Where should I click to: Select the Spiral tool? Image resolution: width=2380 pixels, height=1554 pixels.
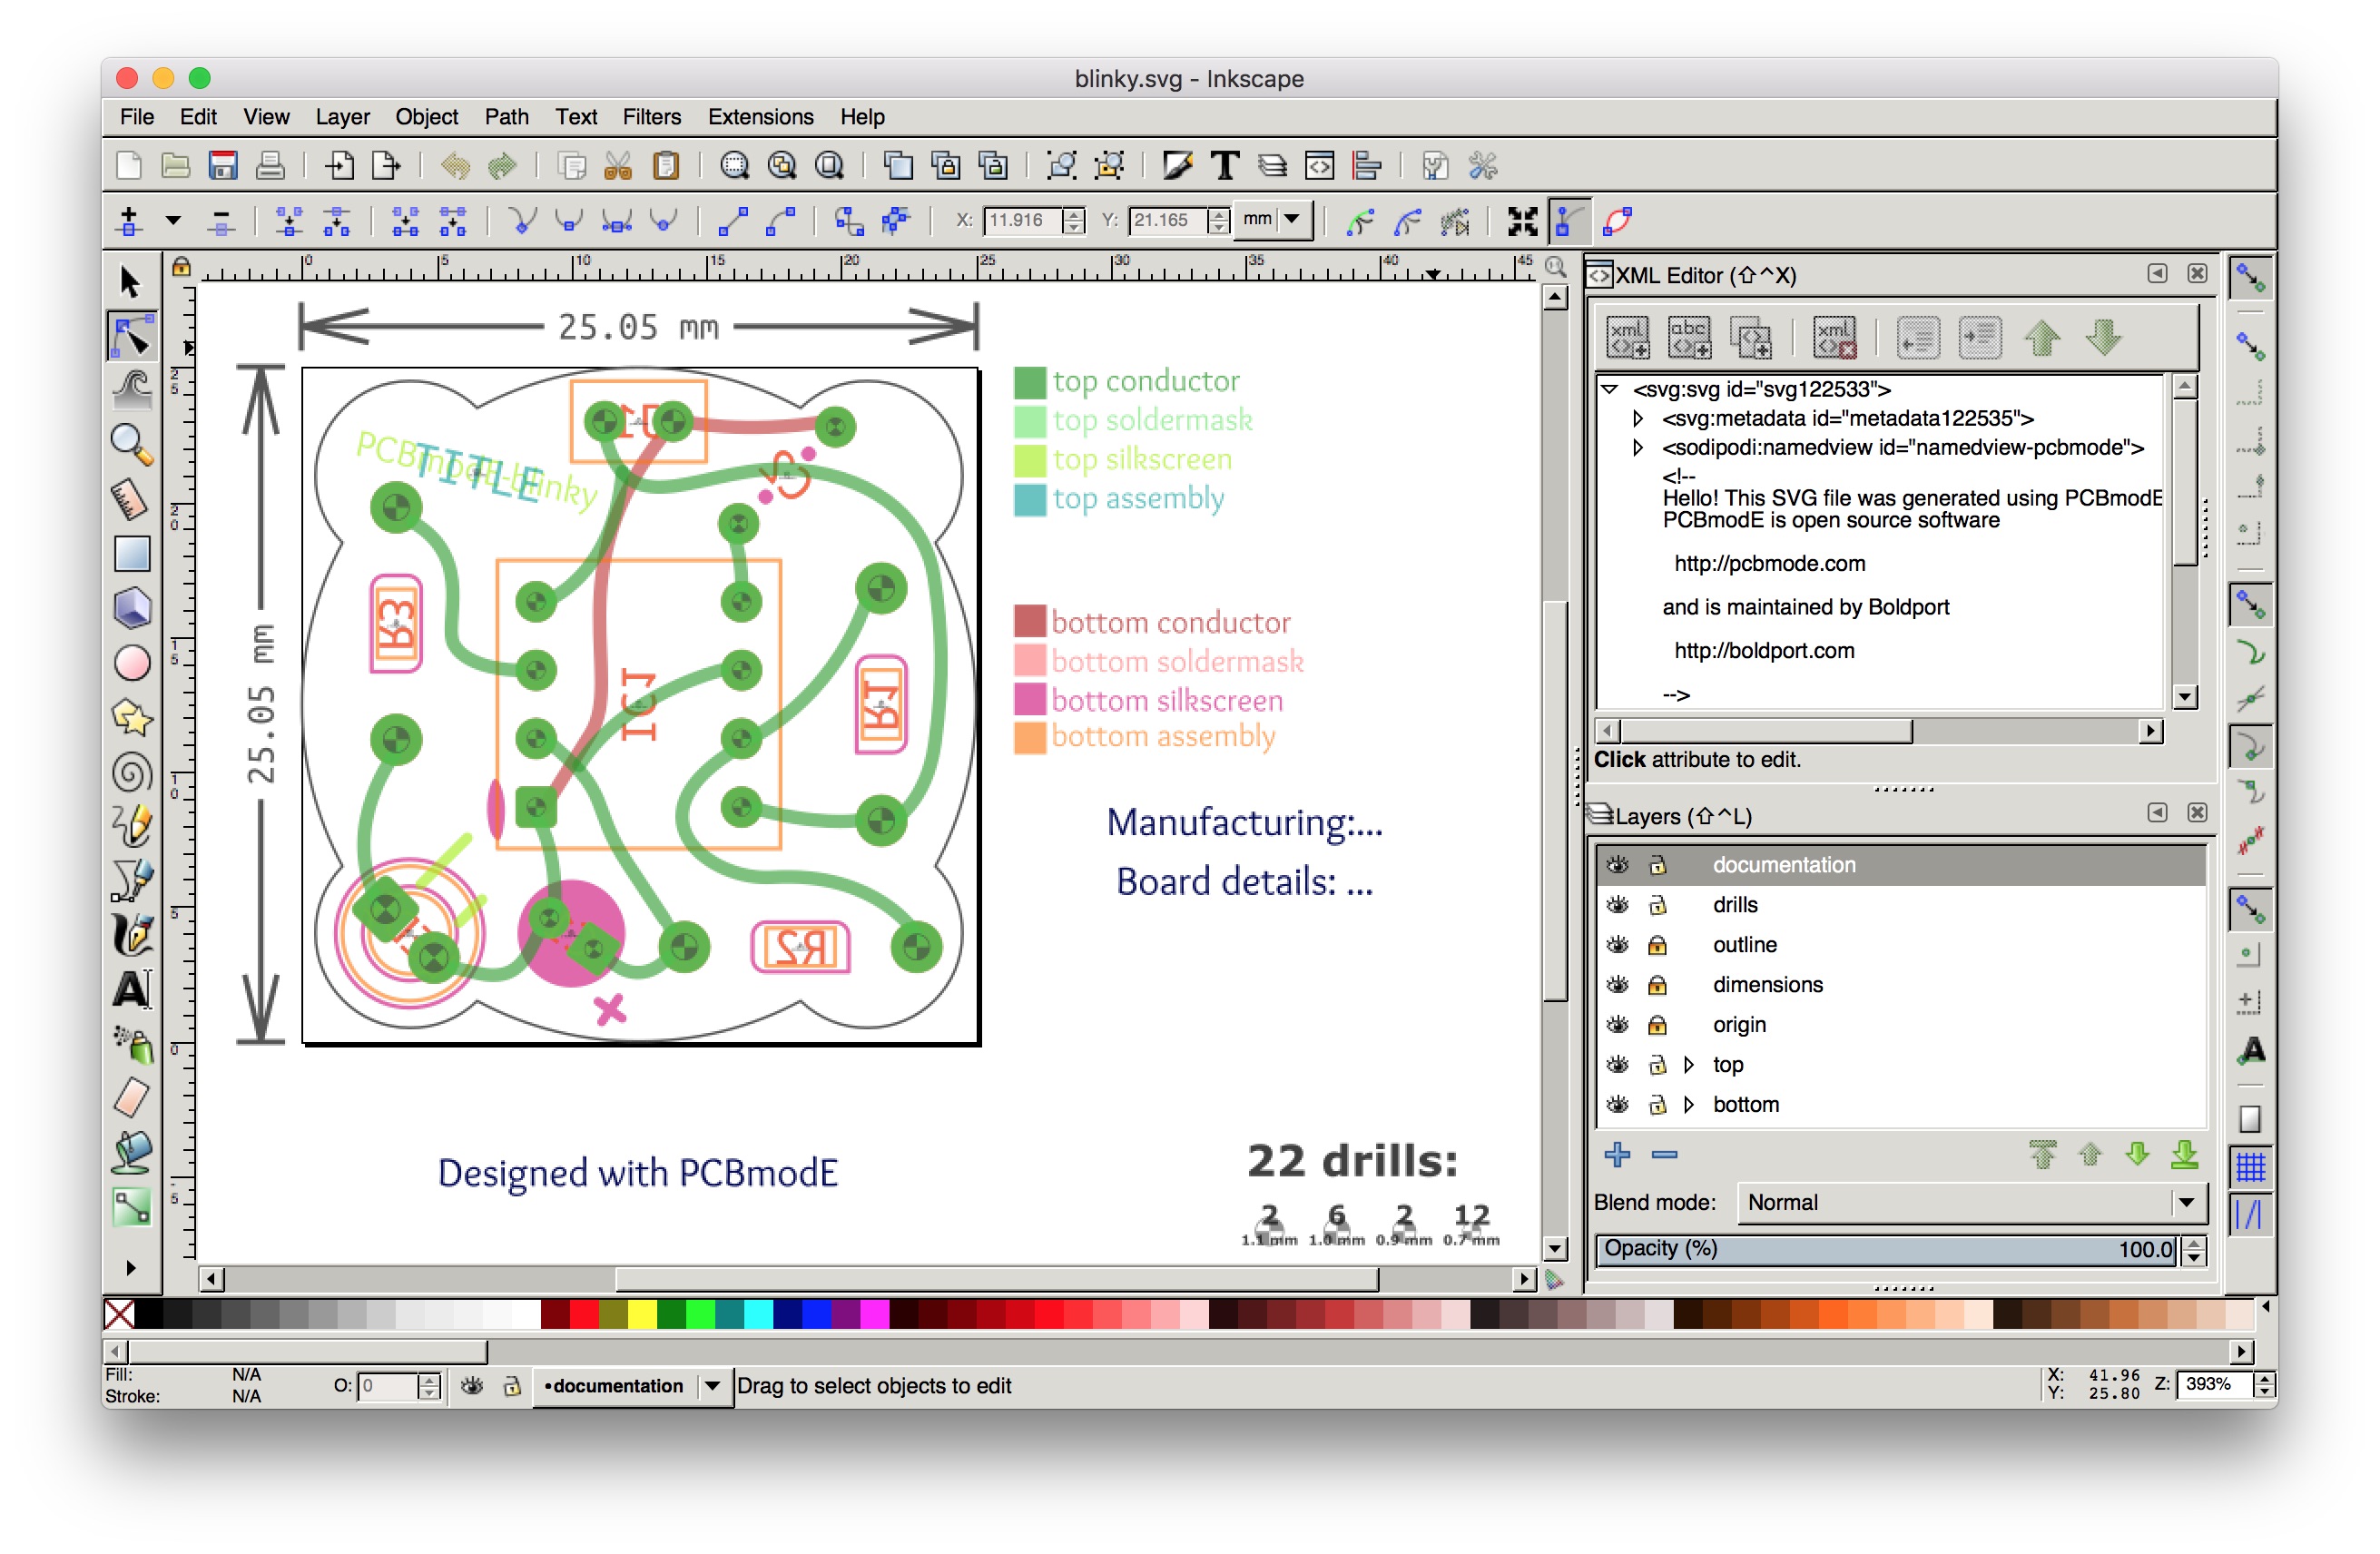[x=131, y=771]
